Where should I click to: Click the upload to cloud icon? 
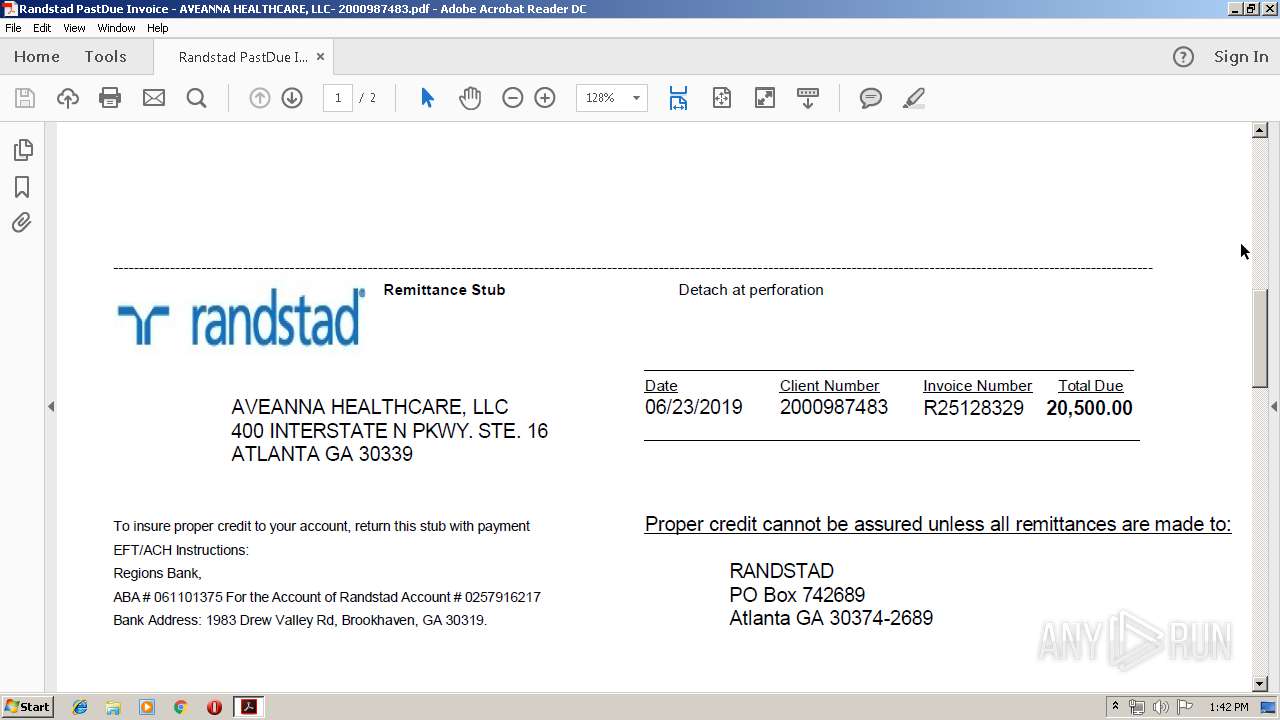(x=68, y=98)
